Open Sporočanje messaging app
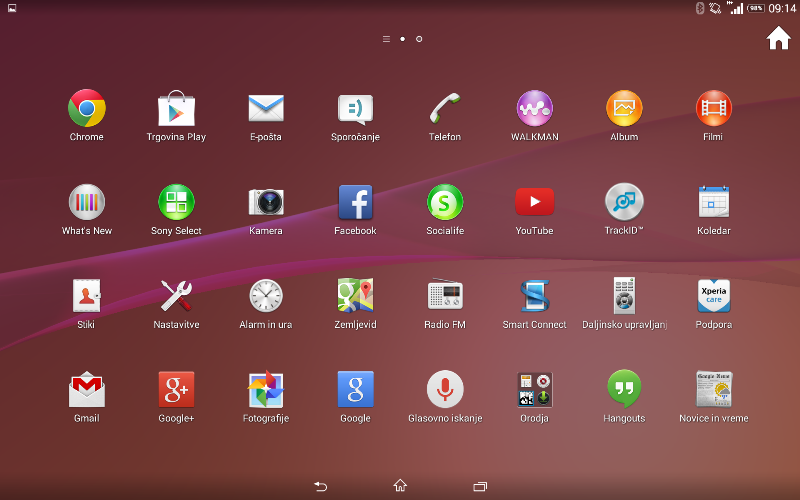The height and width of the screenshot is (500, 800). pyautogui.click(x=356, y=109)
